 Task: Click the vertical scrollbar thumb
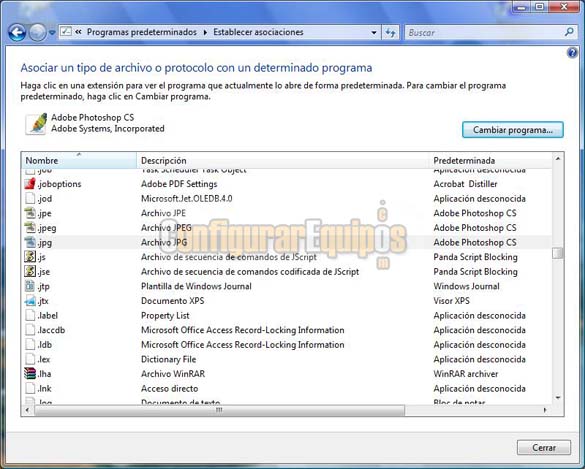tap(558, 253)
